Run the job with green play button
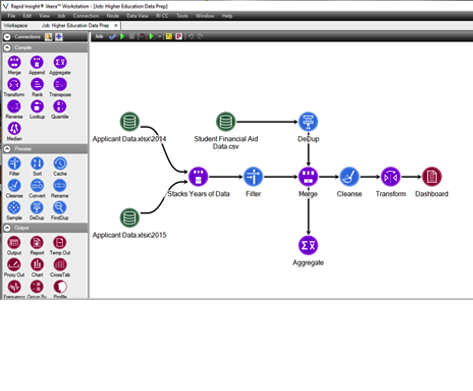This screenshot has width=473, height=391. (x=122, y=36)
